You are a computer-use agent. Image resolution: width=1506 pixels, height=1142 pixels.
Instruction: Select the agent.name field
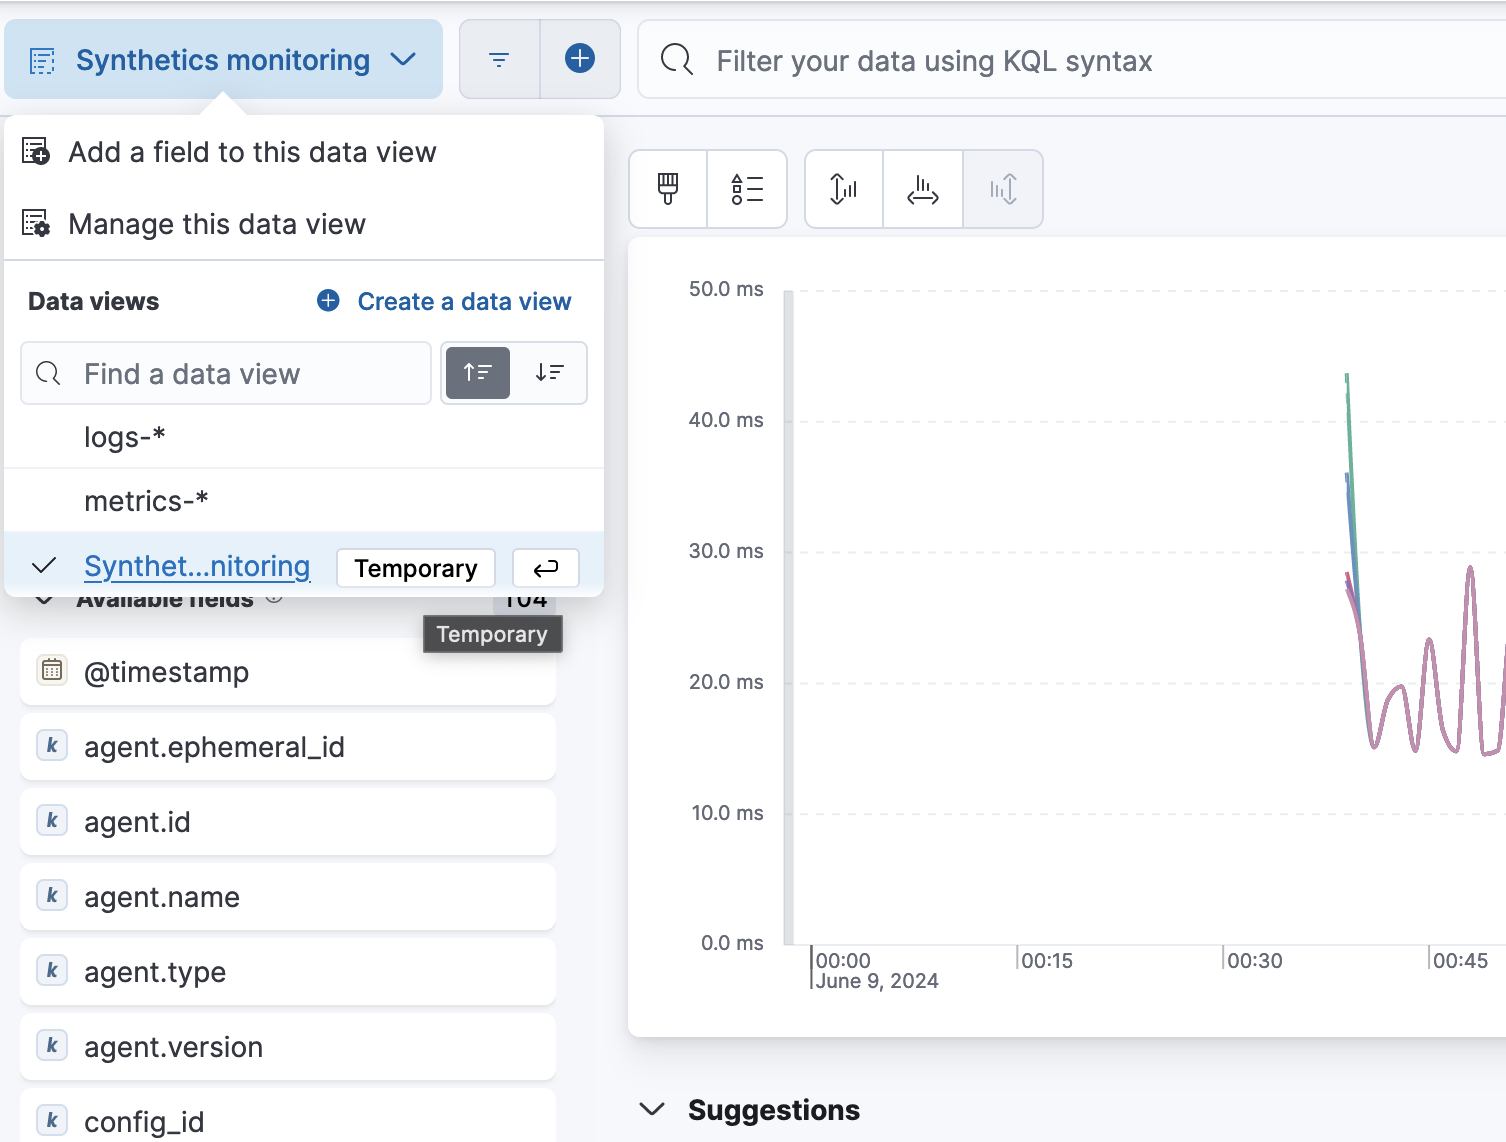pos(288,897)
